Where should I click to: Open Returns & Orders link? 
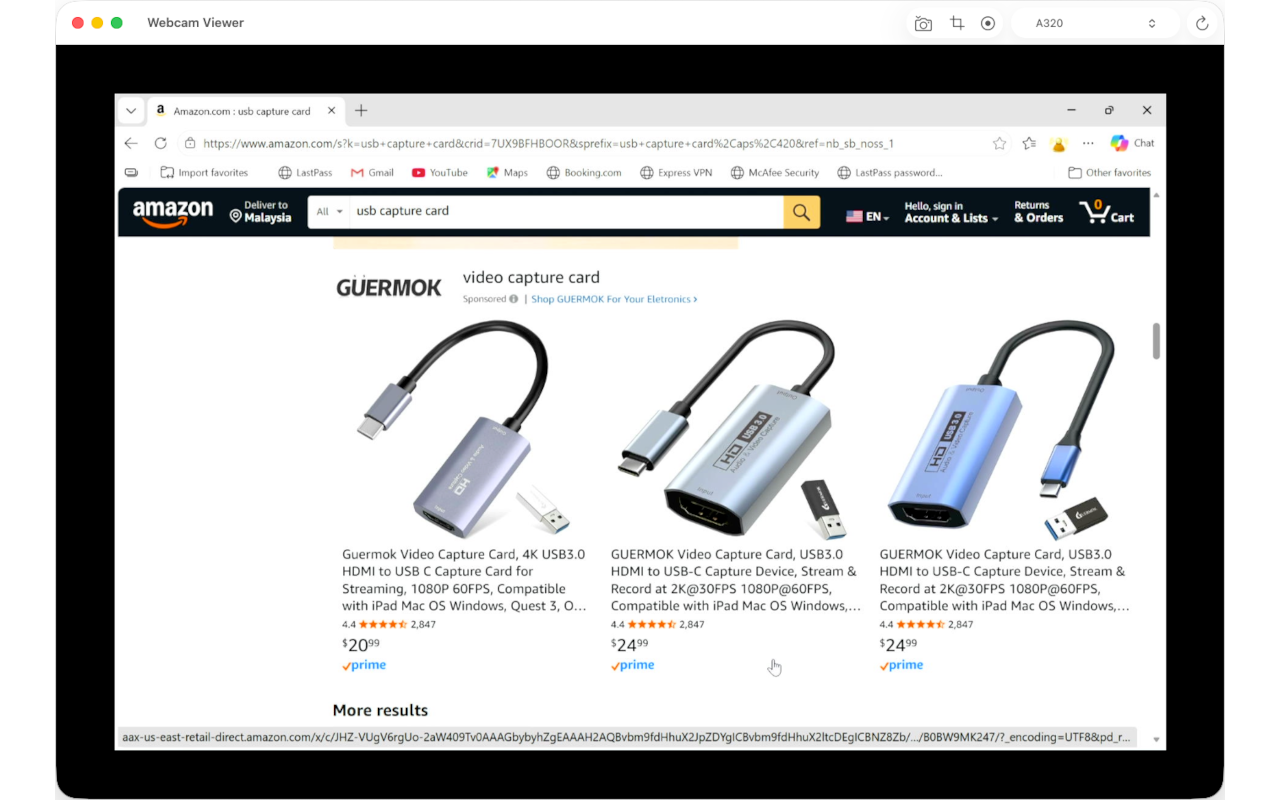(1038, 212)
